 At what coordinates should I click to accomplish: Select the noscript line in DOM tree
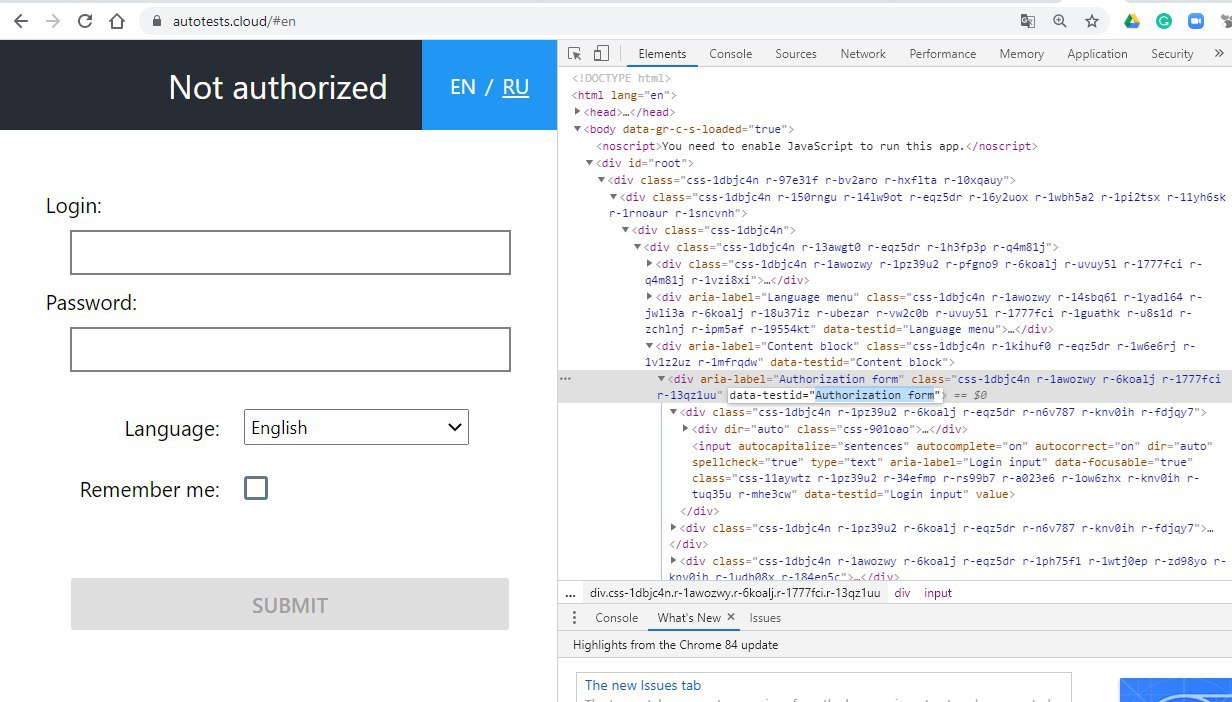(x=815, y=146)
